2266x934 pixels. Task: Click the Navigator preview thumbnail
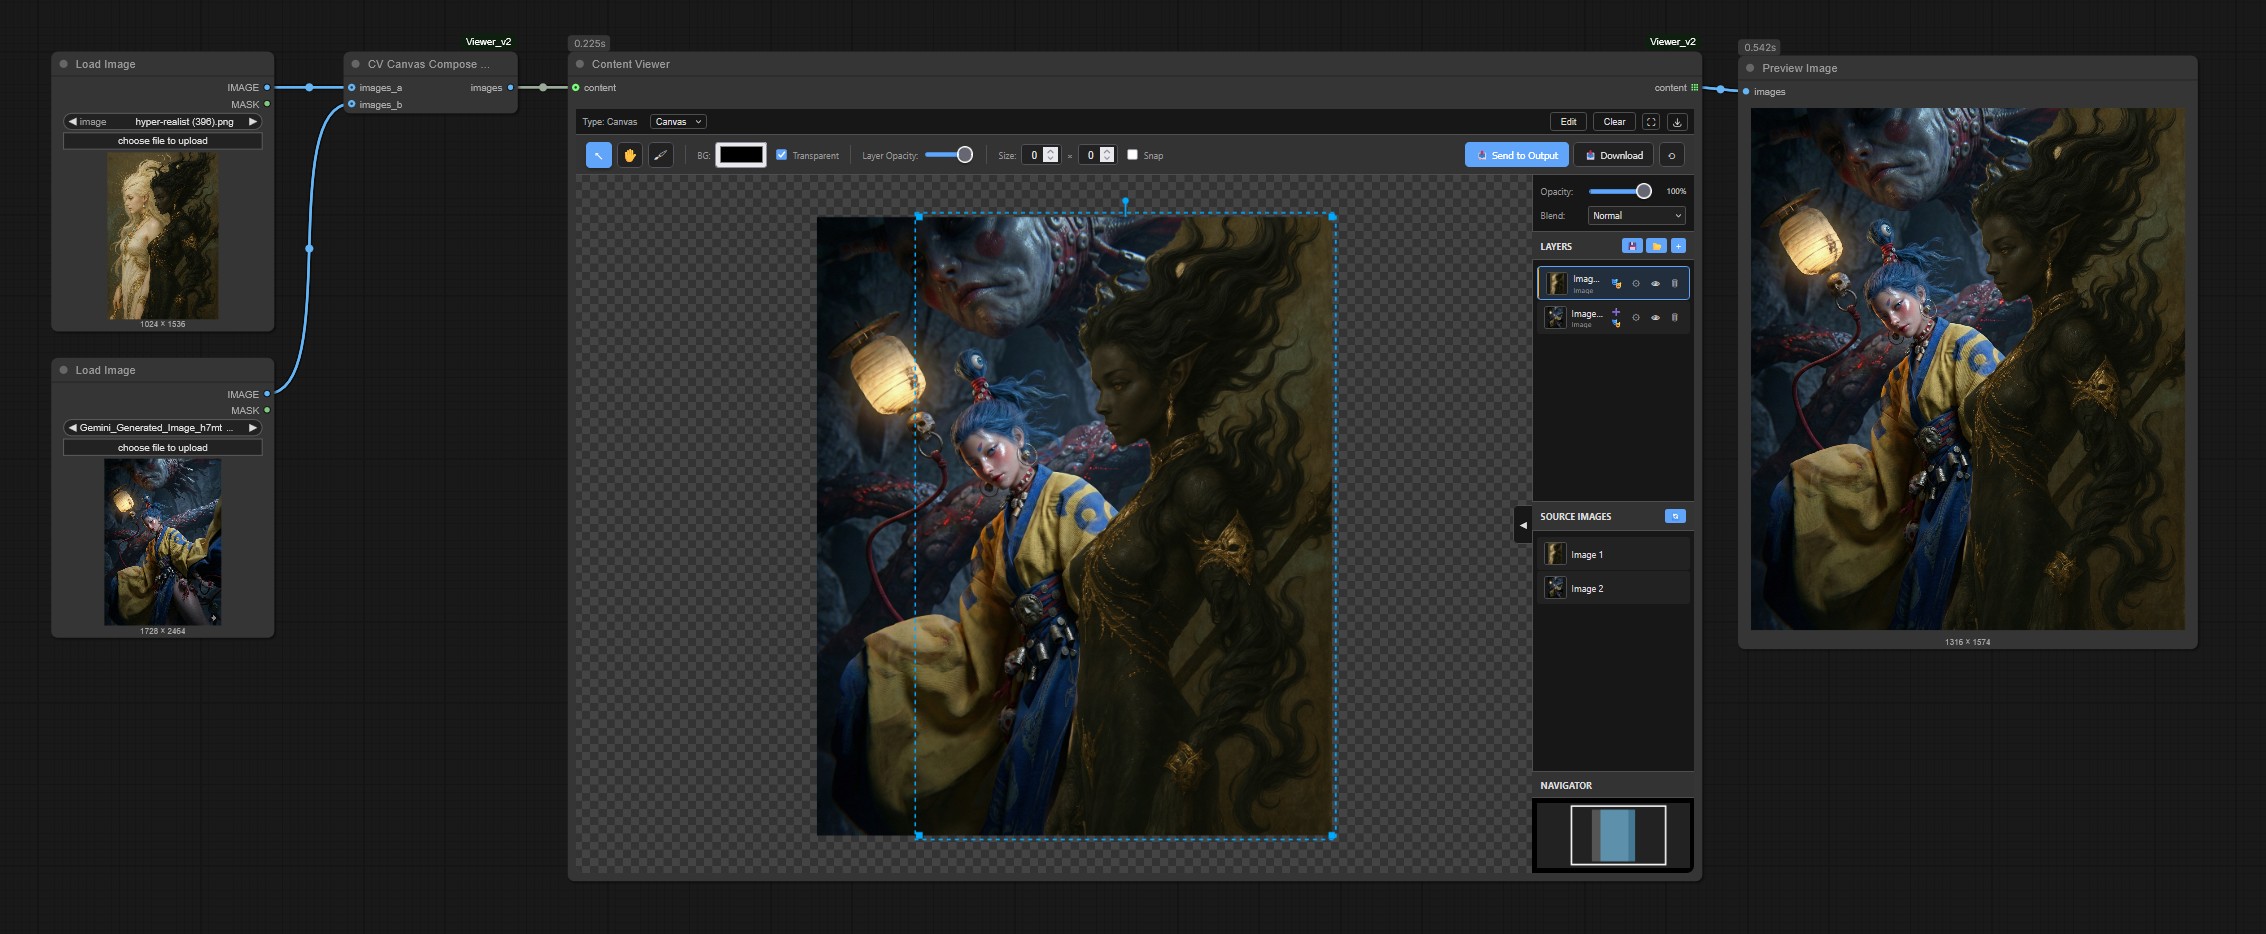coord(1613,835)
